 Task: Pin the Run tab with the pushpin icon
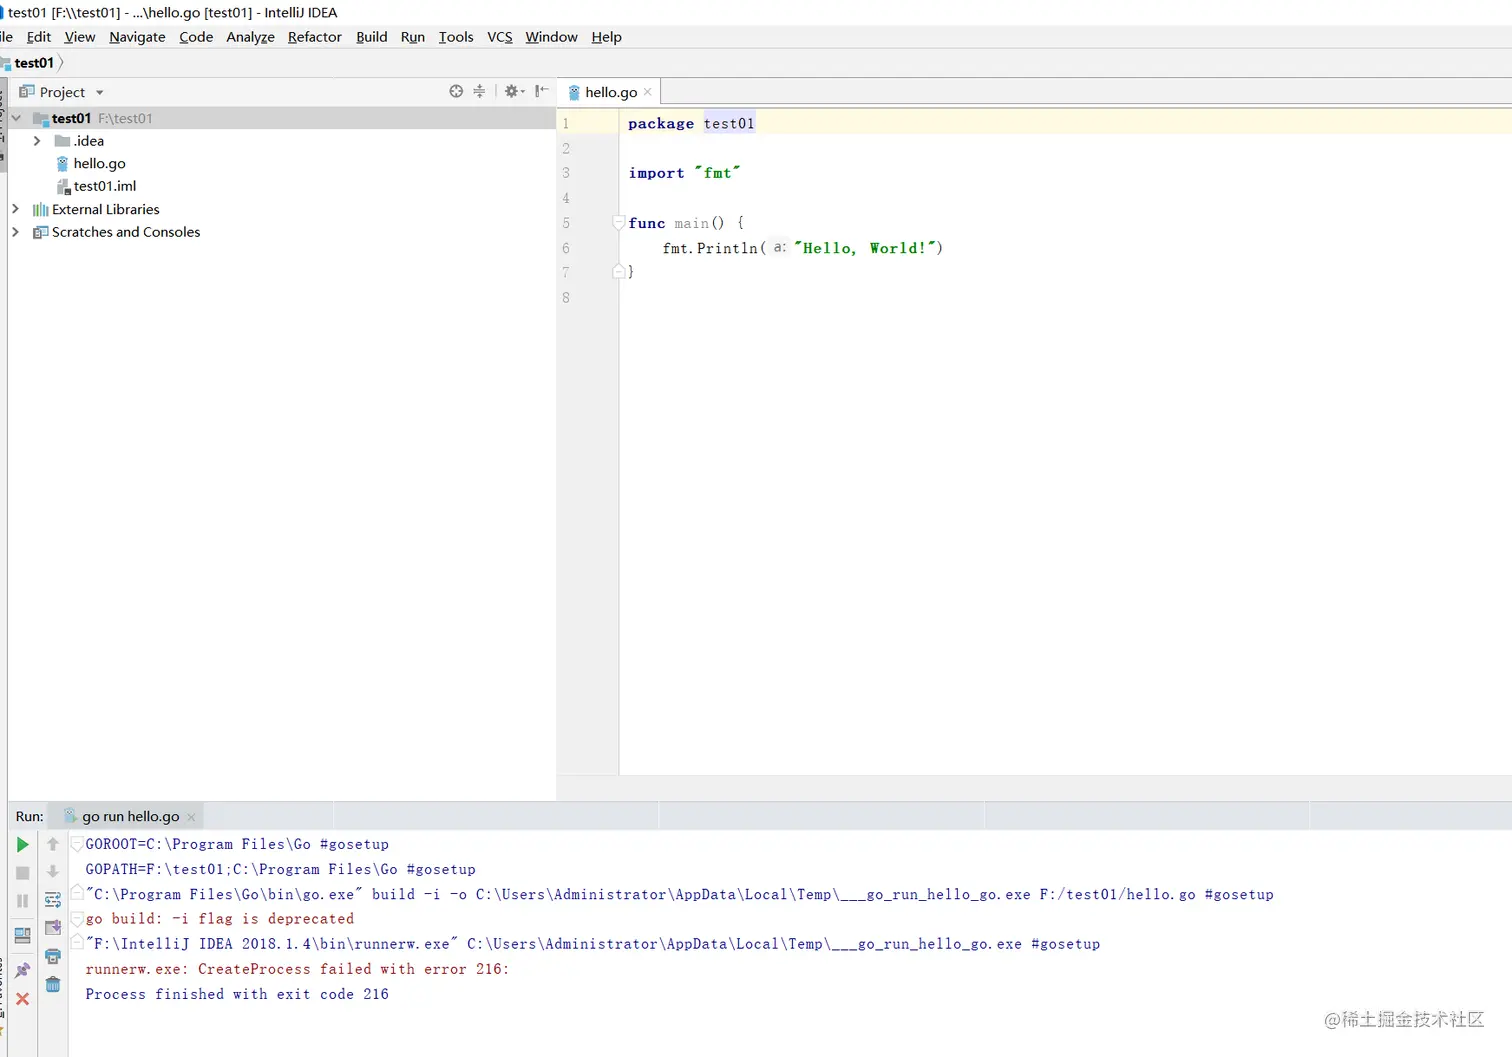(22, 970)
